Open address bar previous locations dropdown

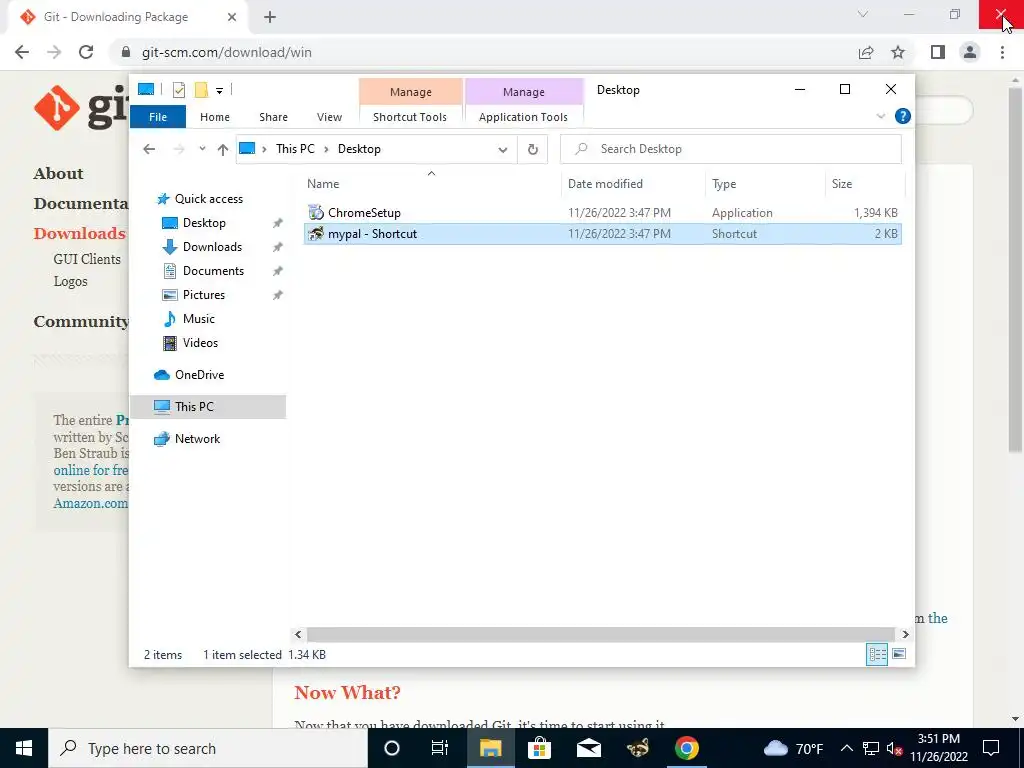click(503, 150)
